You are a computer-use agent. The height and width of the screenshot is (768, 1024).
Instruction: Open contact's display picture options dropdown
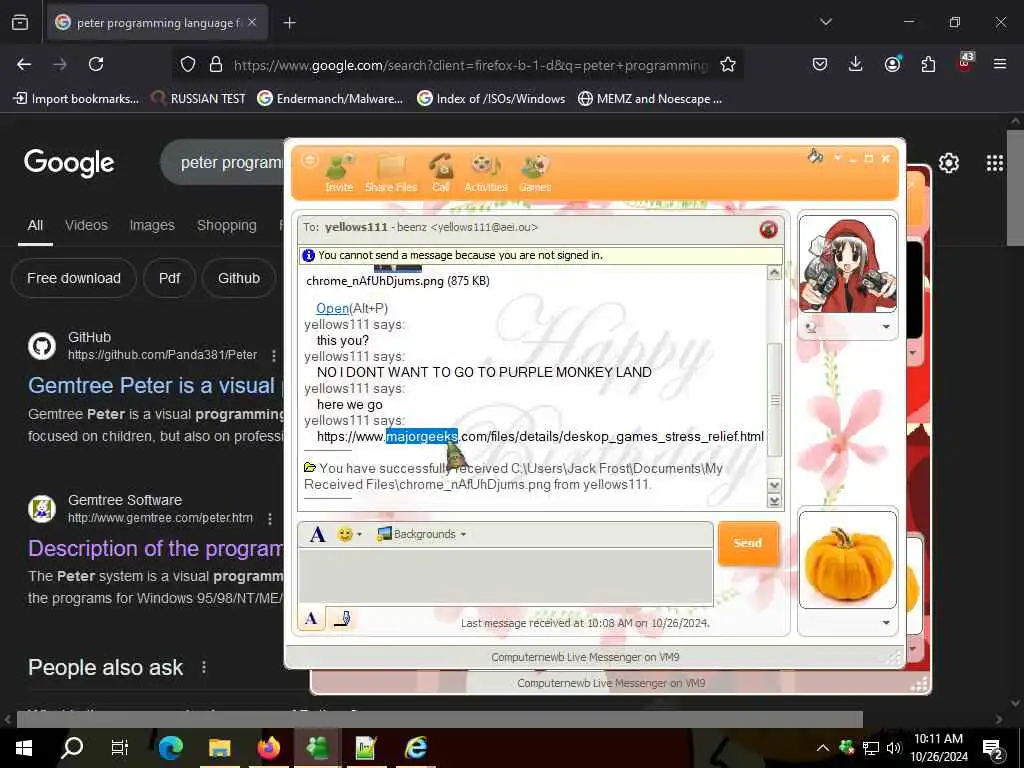click(x=886, y=327)
